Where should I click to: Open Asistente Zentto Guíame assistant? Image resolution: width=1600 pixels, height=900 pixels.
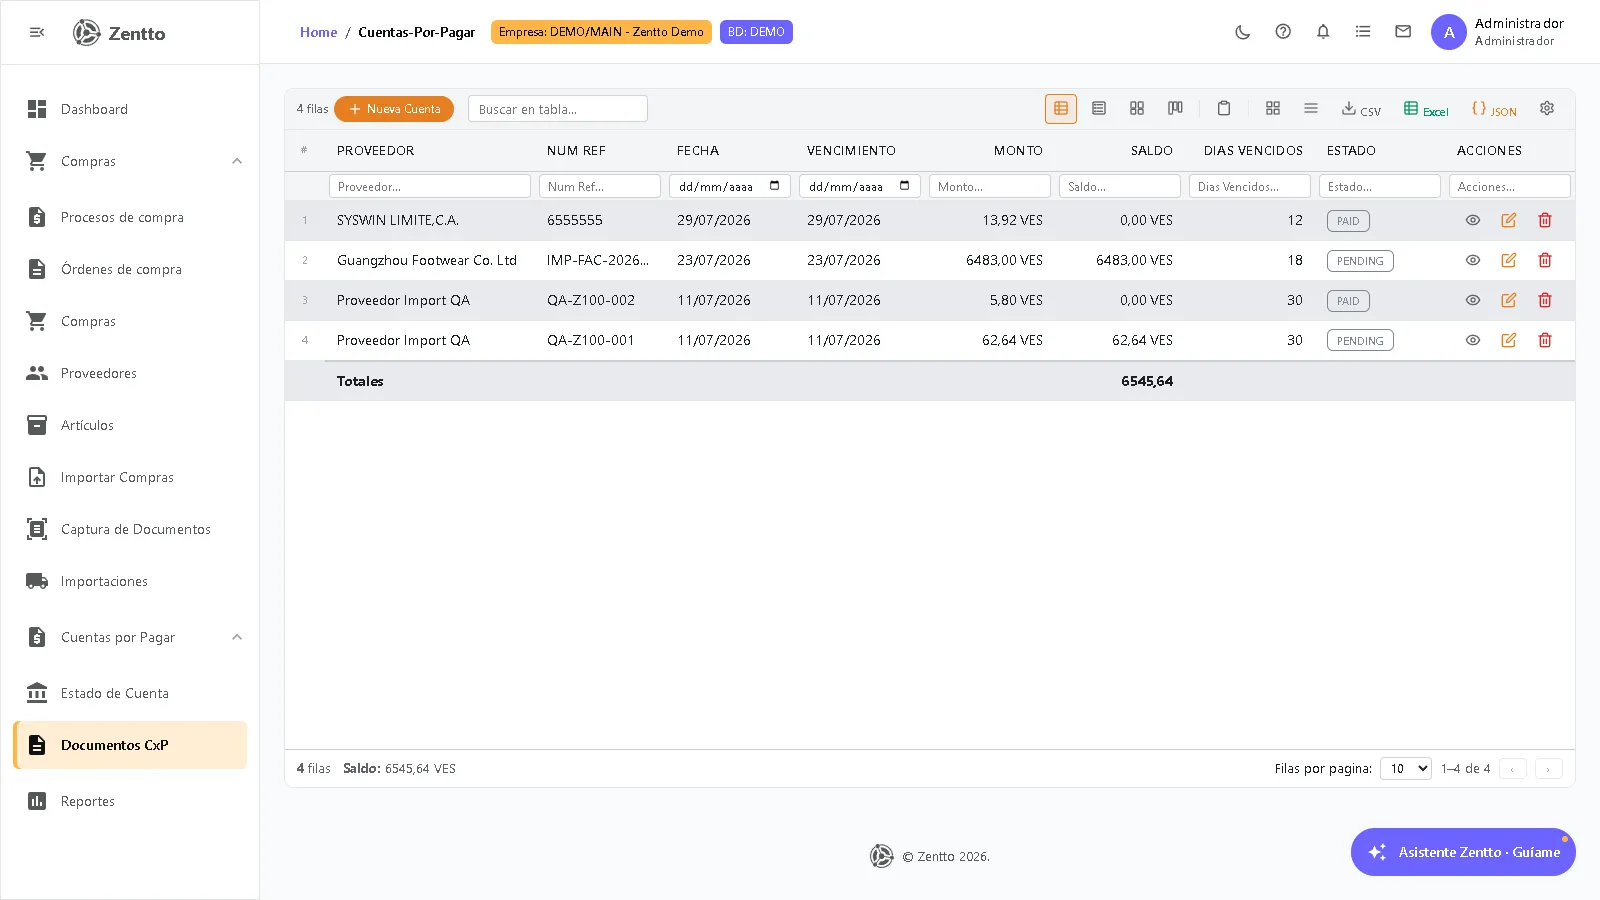(1463, 852)
